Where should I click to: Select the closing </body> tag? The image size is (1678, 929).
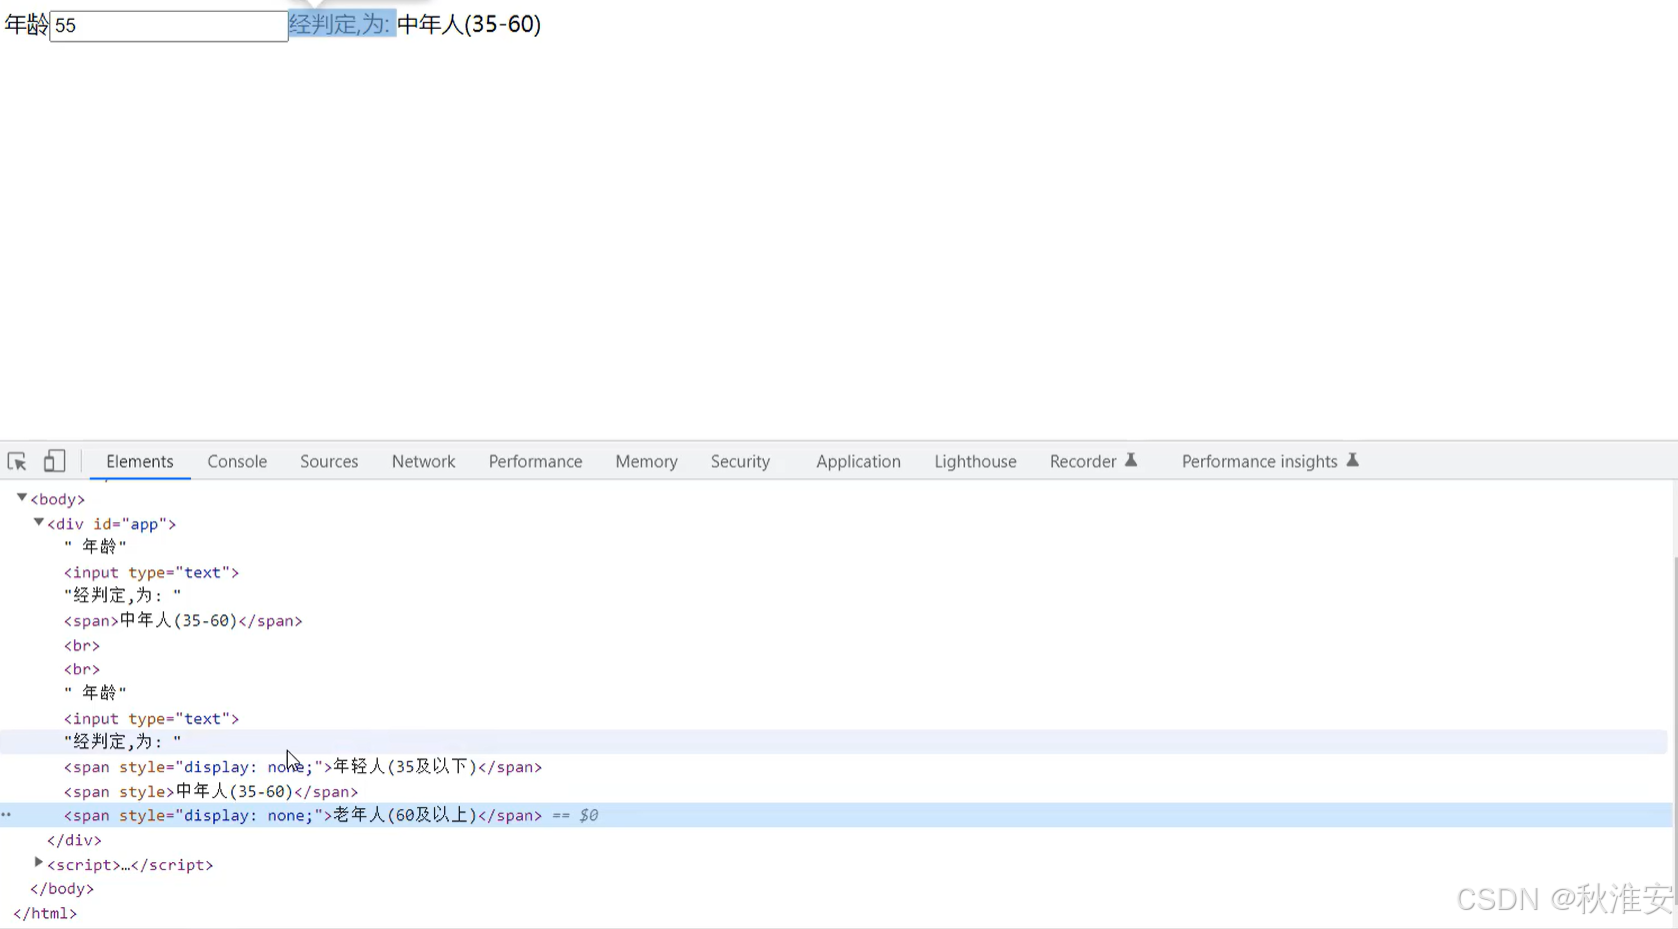click(62, 888)
